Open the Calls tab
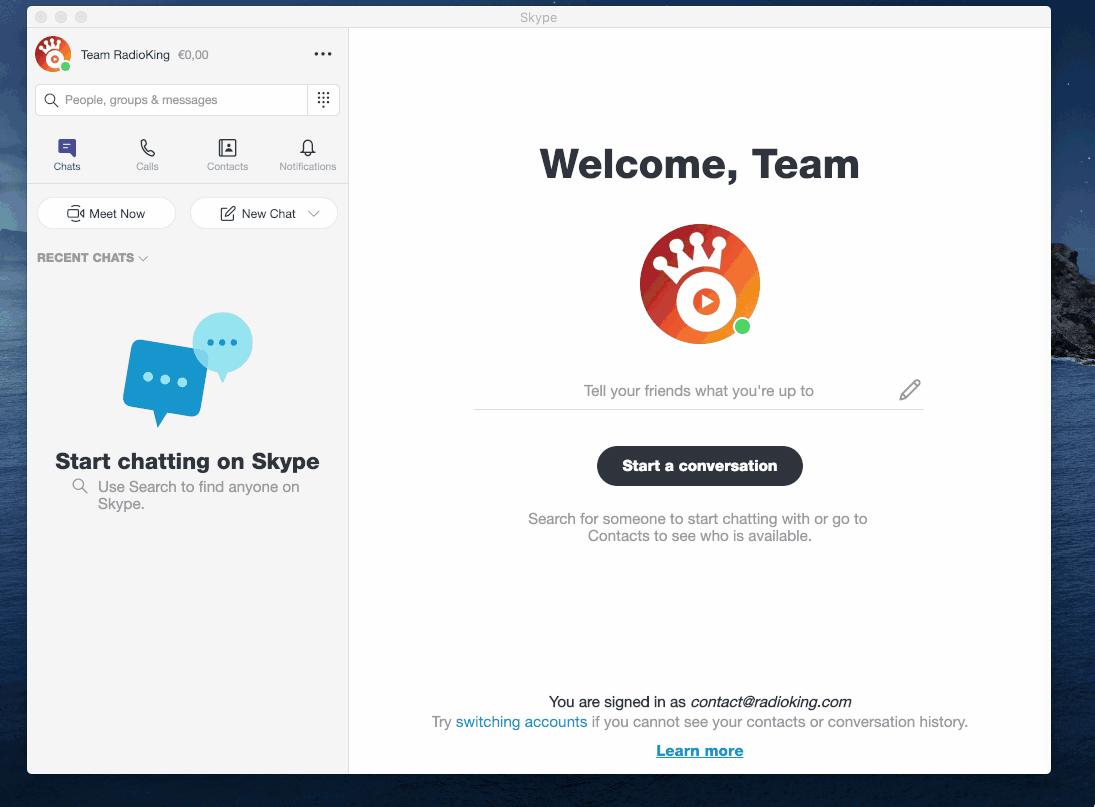 (x=147, y=155)
